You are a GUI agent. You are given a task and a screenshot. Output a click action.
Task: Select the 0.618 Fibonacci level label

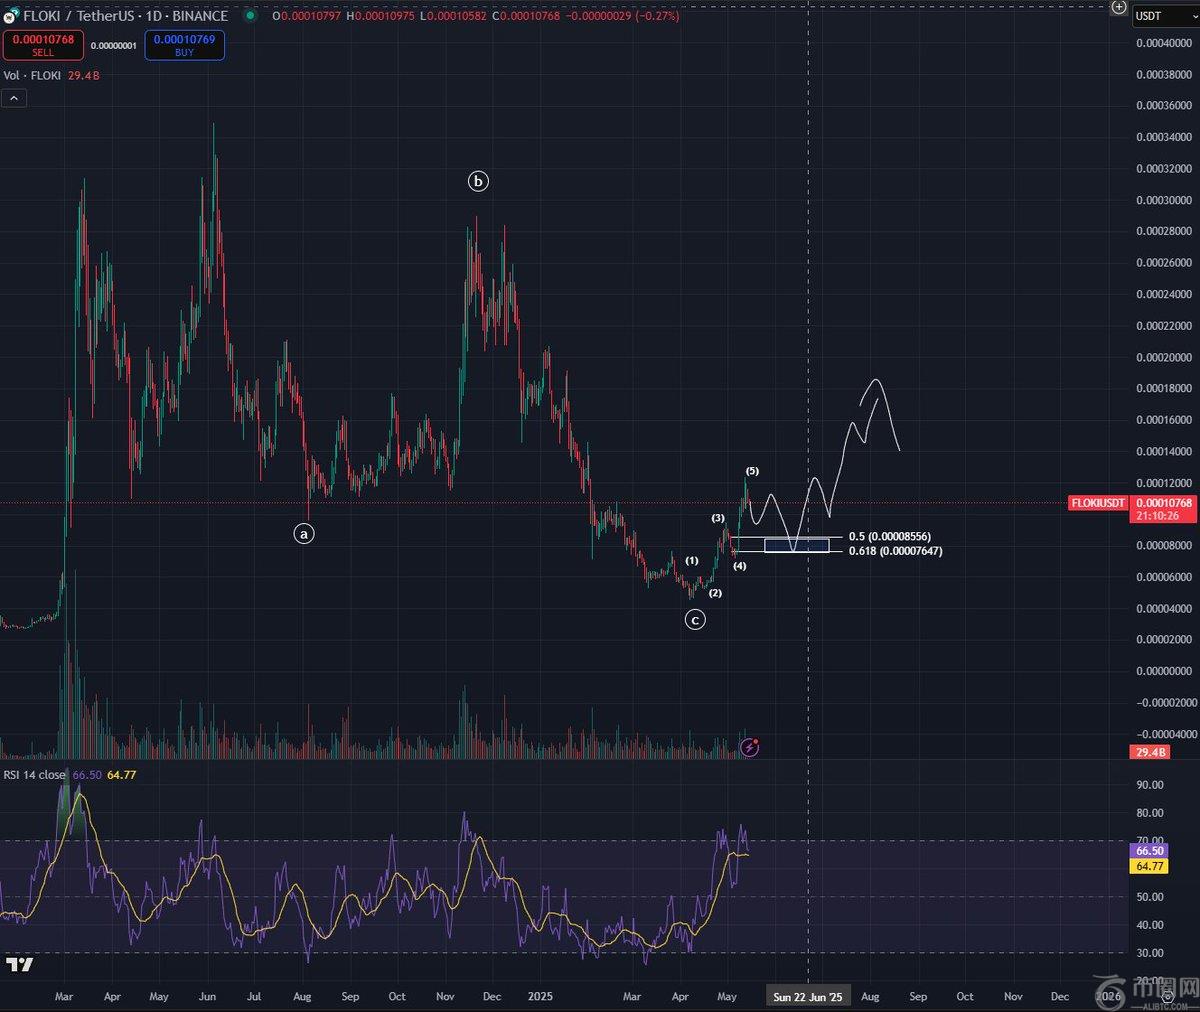coord(894,551)
